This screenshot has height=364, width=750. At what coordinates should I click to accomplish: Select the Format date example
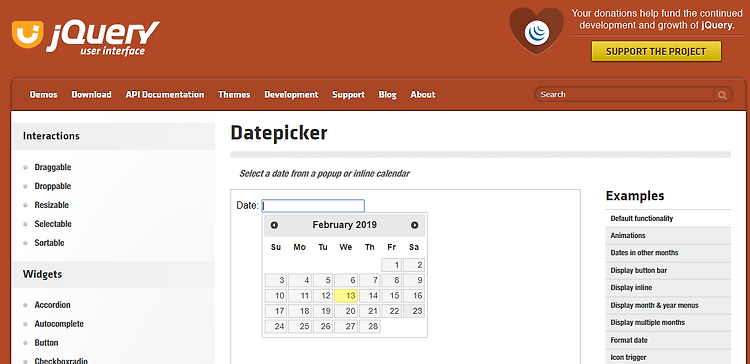(668, 341)
